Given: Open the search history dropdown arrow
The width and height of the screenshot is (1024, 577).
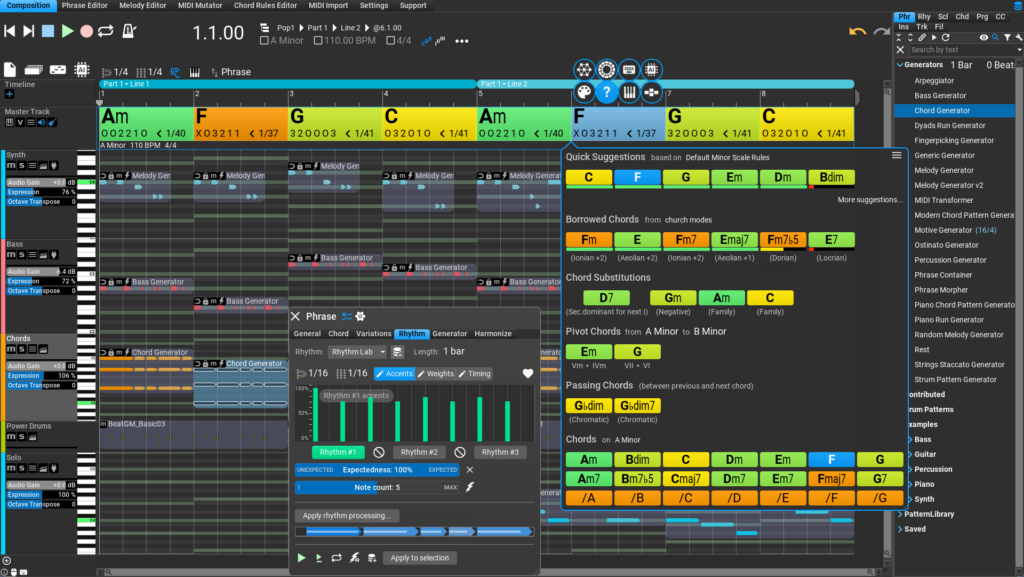Looking at the screenshot, I should coord(1020,50).
